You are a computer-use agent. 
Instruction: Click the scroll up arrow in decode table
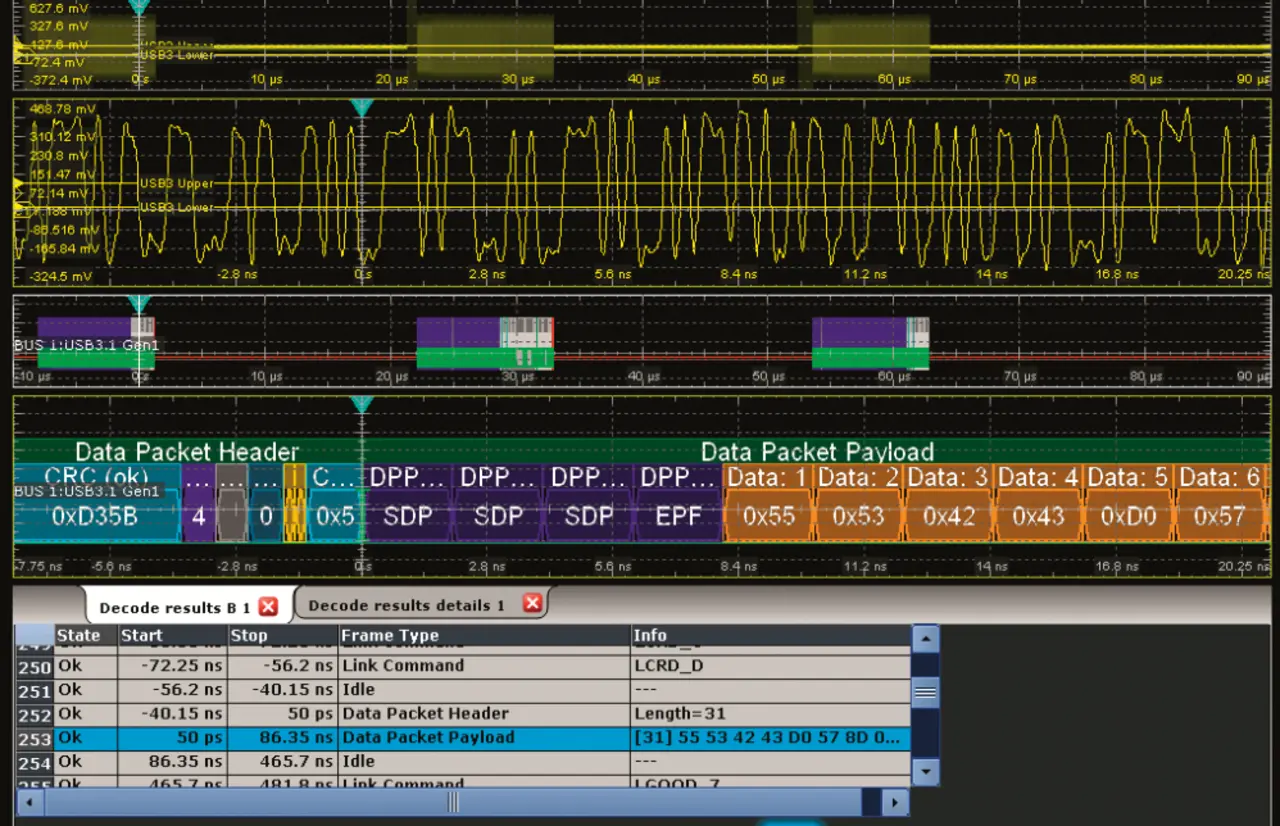926,639
